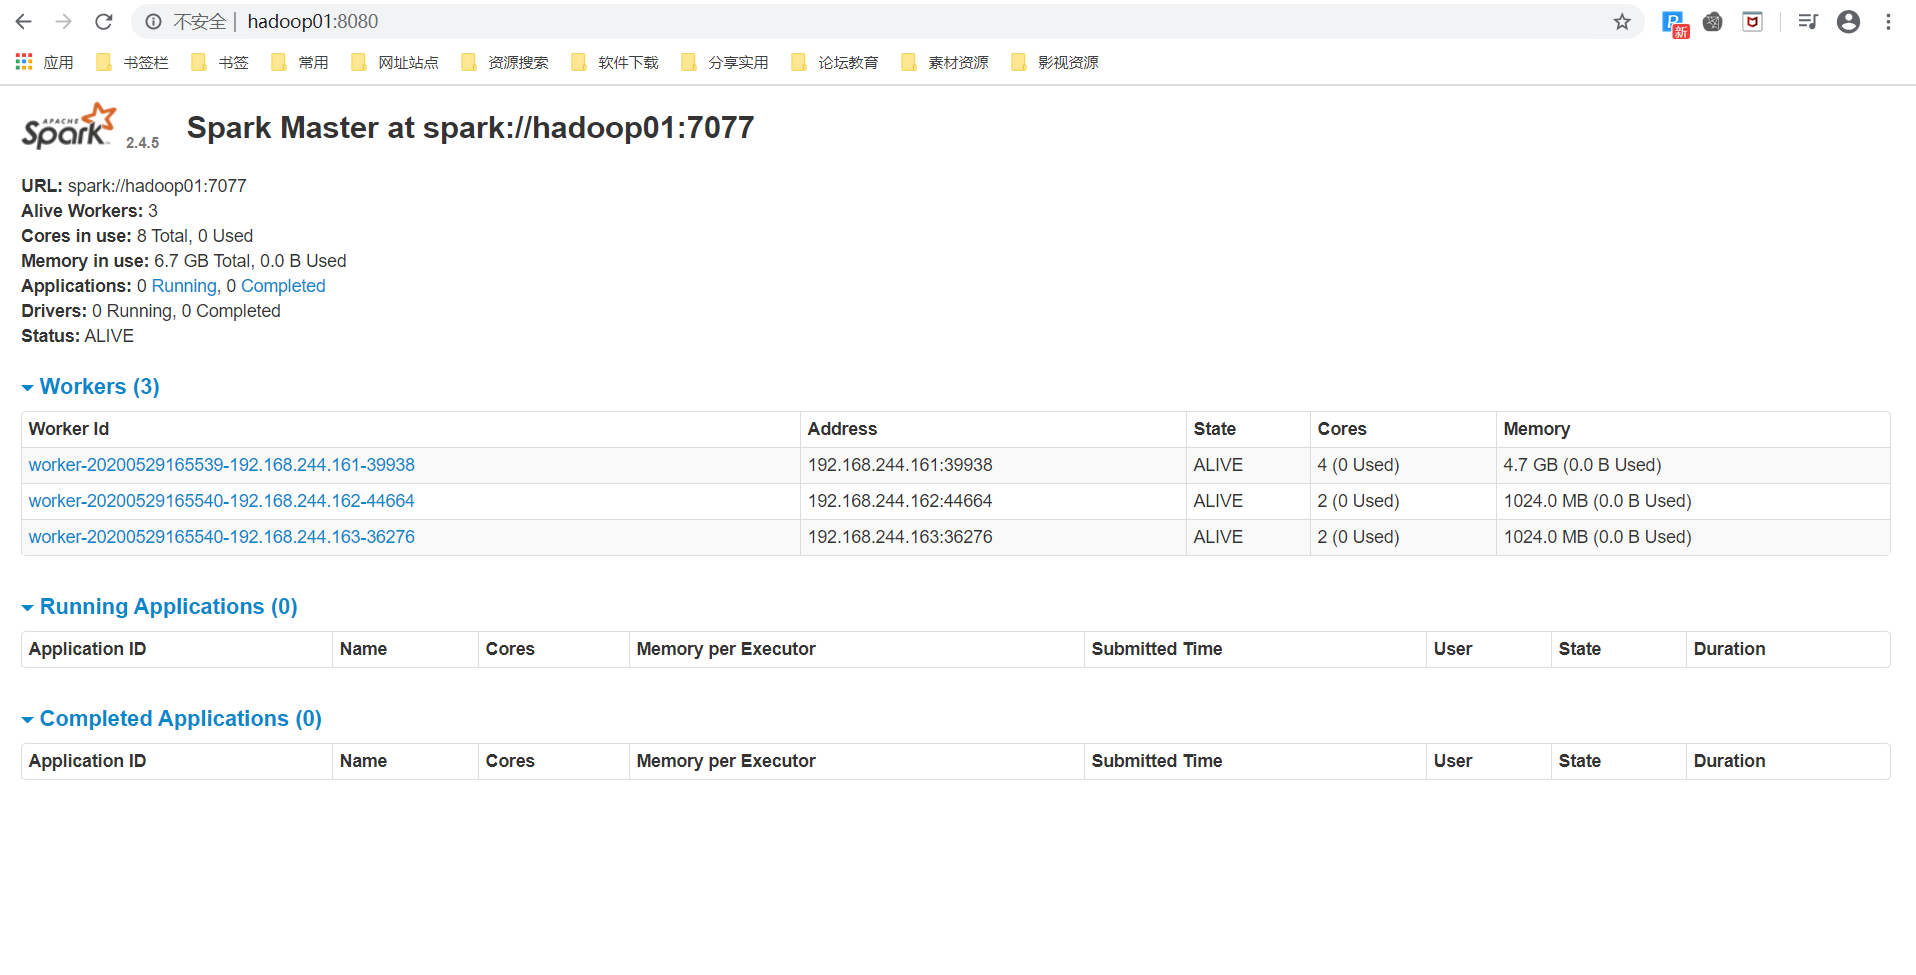Click the URL spark://hadoop01:7077 line
Image resolution: width=1916 pixels, height=975 pixels.
tap(134, 186)
